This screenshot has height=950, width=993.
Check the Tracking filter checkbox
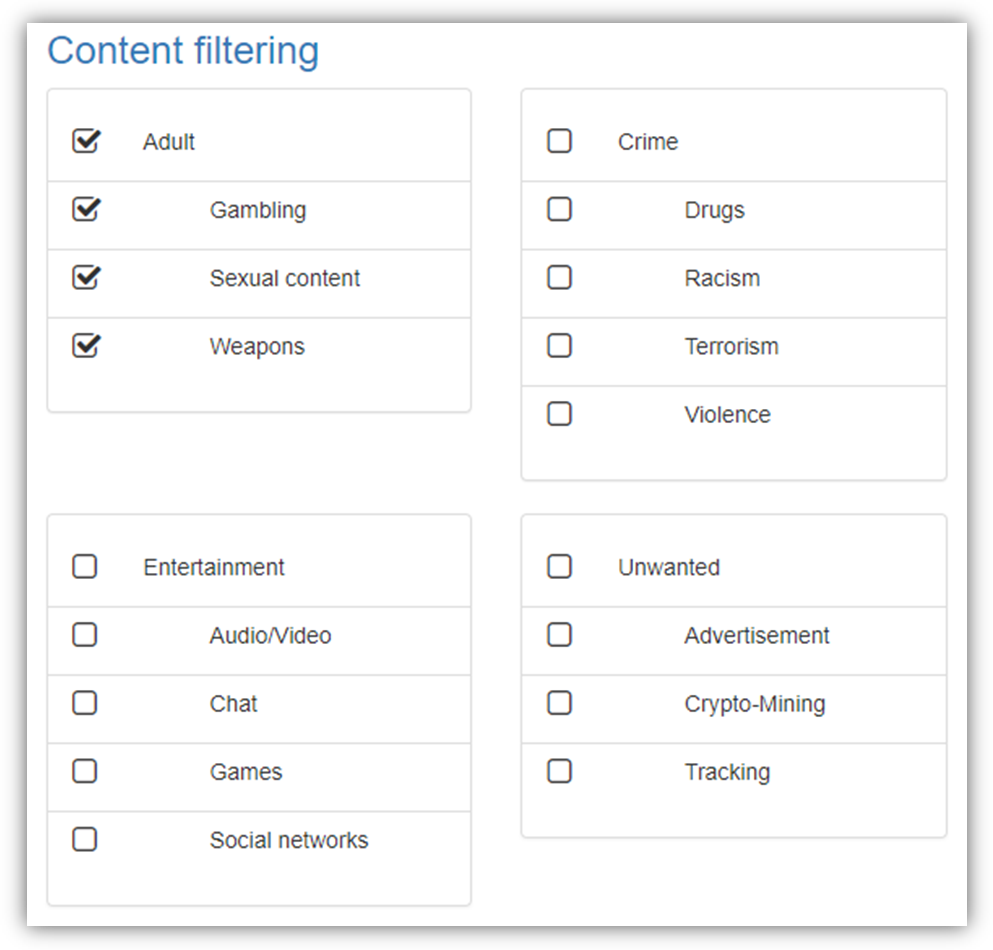point(560,771)
